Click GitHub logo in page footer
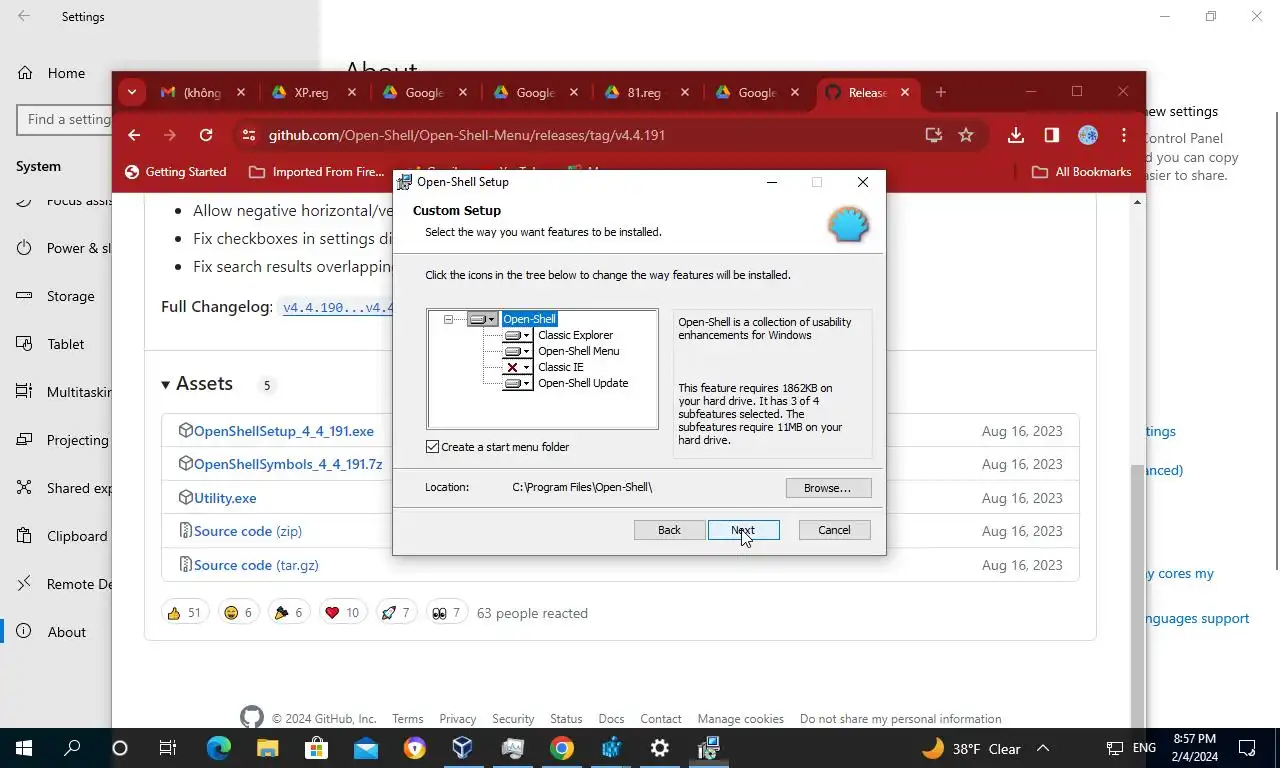The width and height of the screenshot is (1280, 768). [x=252, y=718]
